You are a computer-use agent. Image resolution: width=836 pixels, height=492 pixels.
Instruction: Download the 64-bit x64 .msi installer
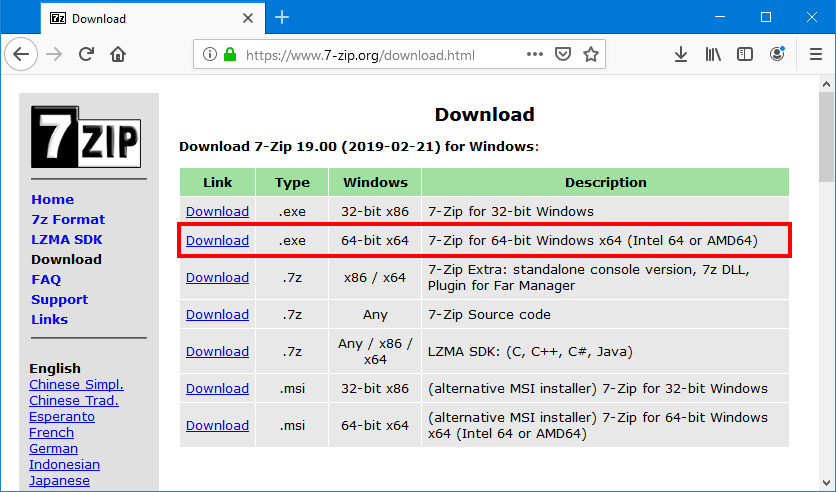click(217, 425)
